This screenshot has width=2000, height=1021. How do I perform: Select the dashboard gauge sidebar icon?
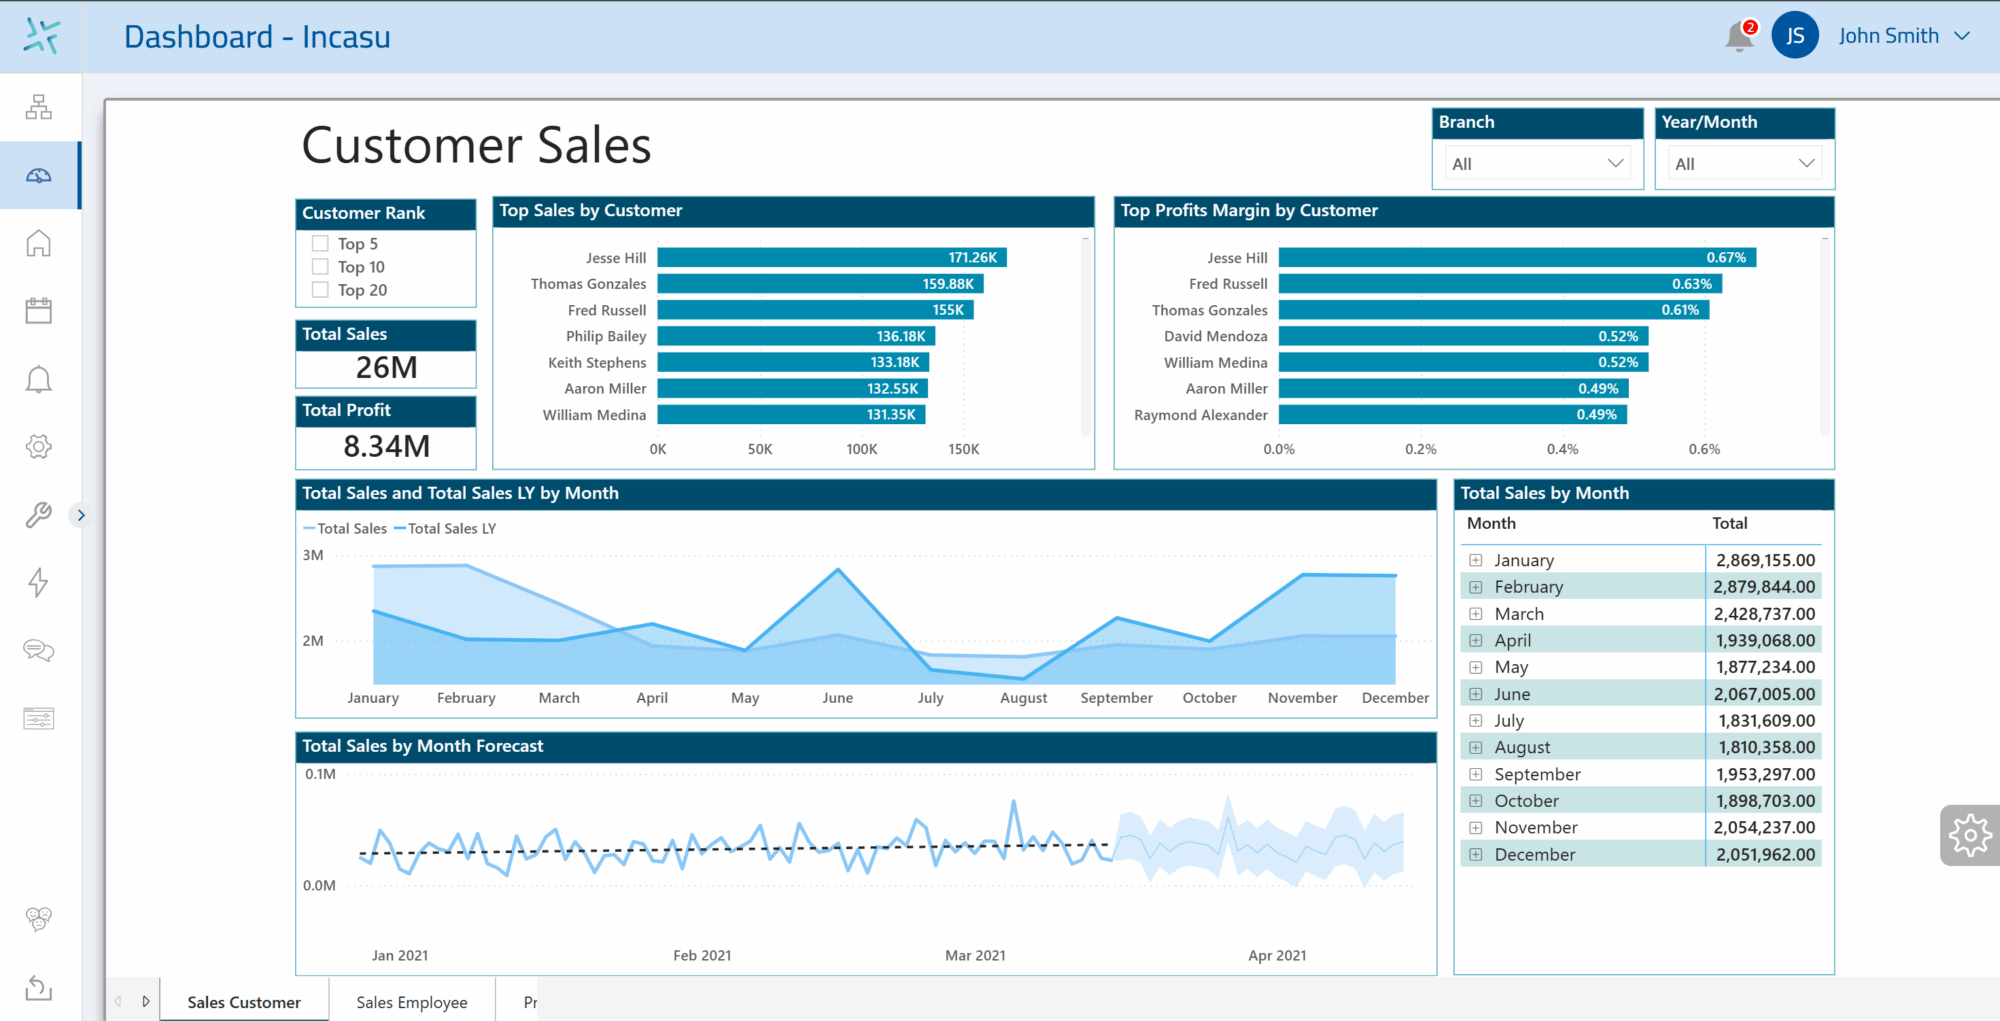pyautogui.click(x=39, y=176)
